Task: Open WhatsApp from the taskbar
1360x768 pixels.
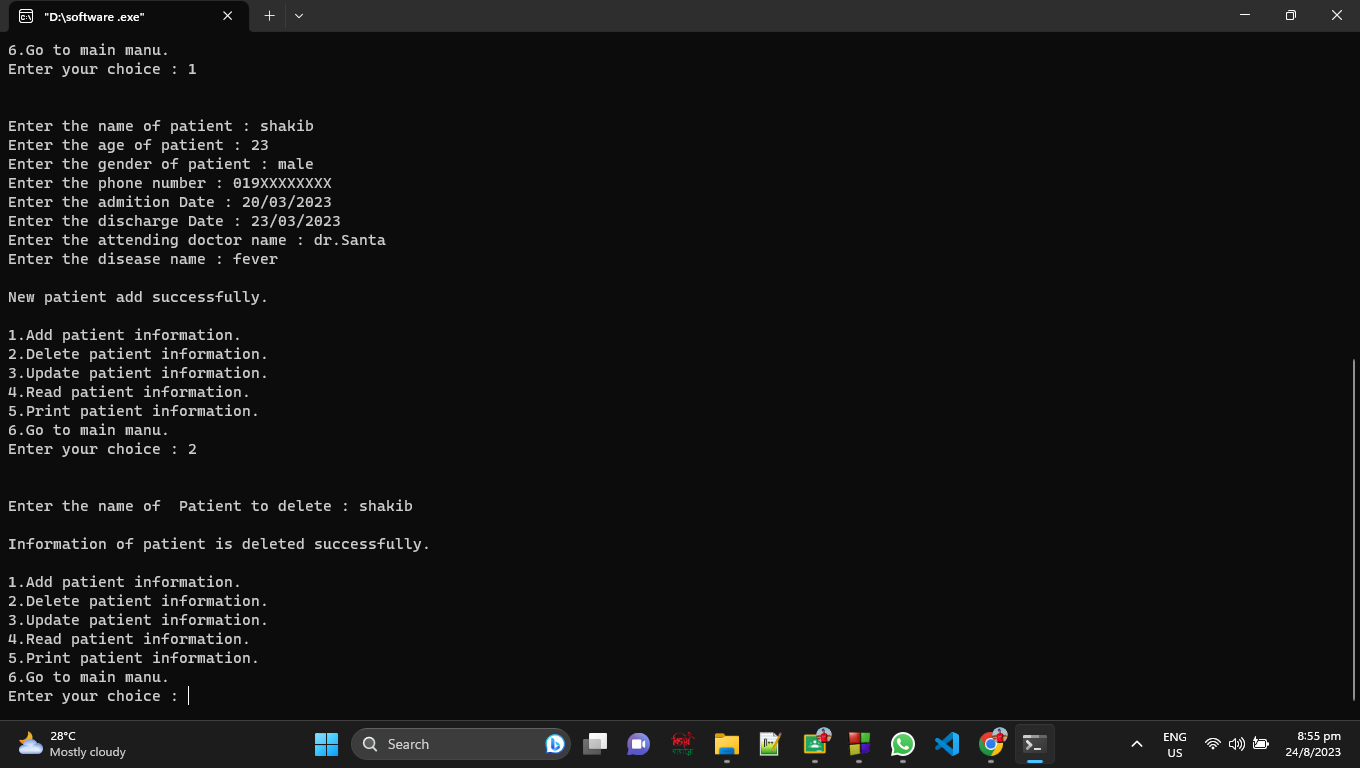Action: (903, 743)
